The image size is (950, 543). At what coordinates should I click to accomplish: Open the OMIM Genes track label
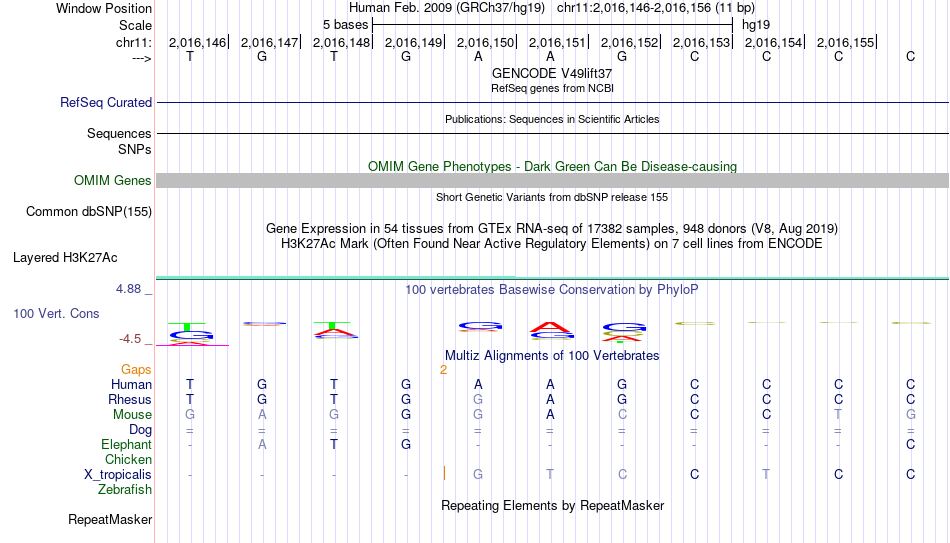(112, 181)
